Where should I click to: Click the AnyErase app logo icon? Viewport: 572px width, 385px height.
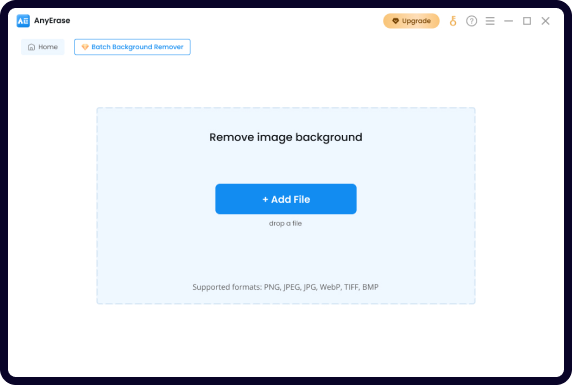click(x=23, y=21)
